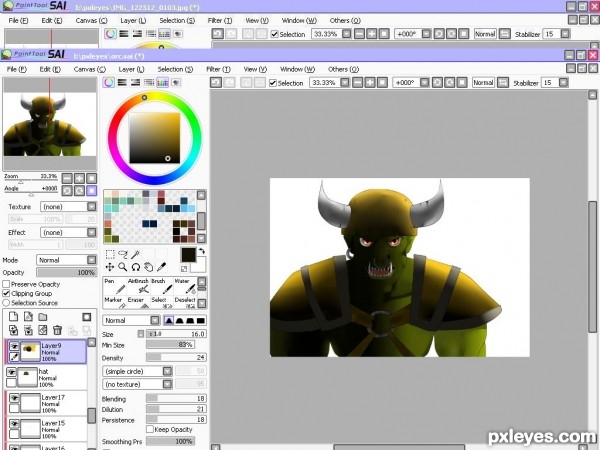Select the rectangular selection tool
The height and width of the screenshot is (450, 600).
pyautogui.click(x=110, y=254)
